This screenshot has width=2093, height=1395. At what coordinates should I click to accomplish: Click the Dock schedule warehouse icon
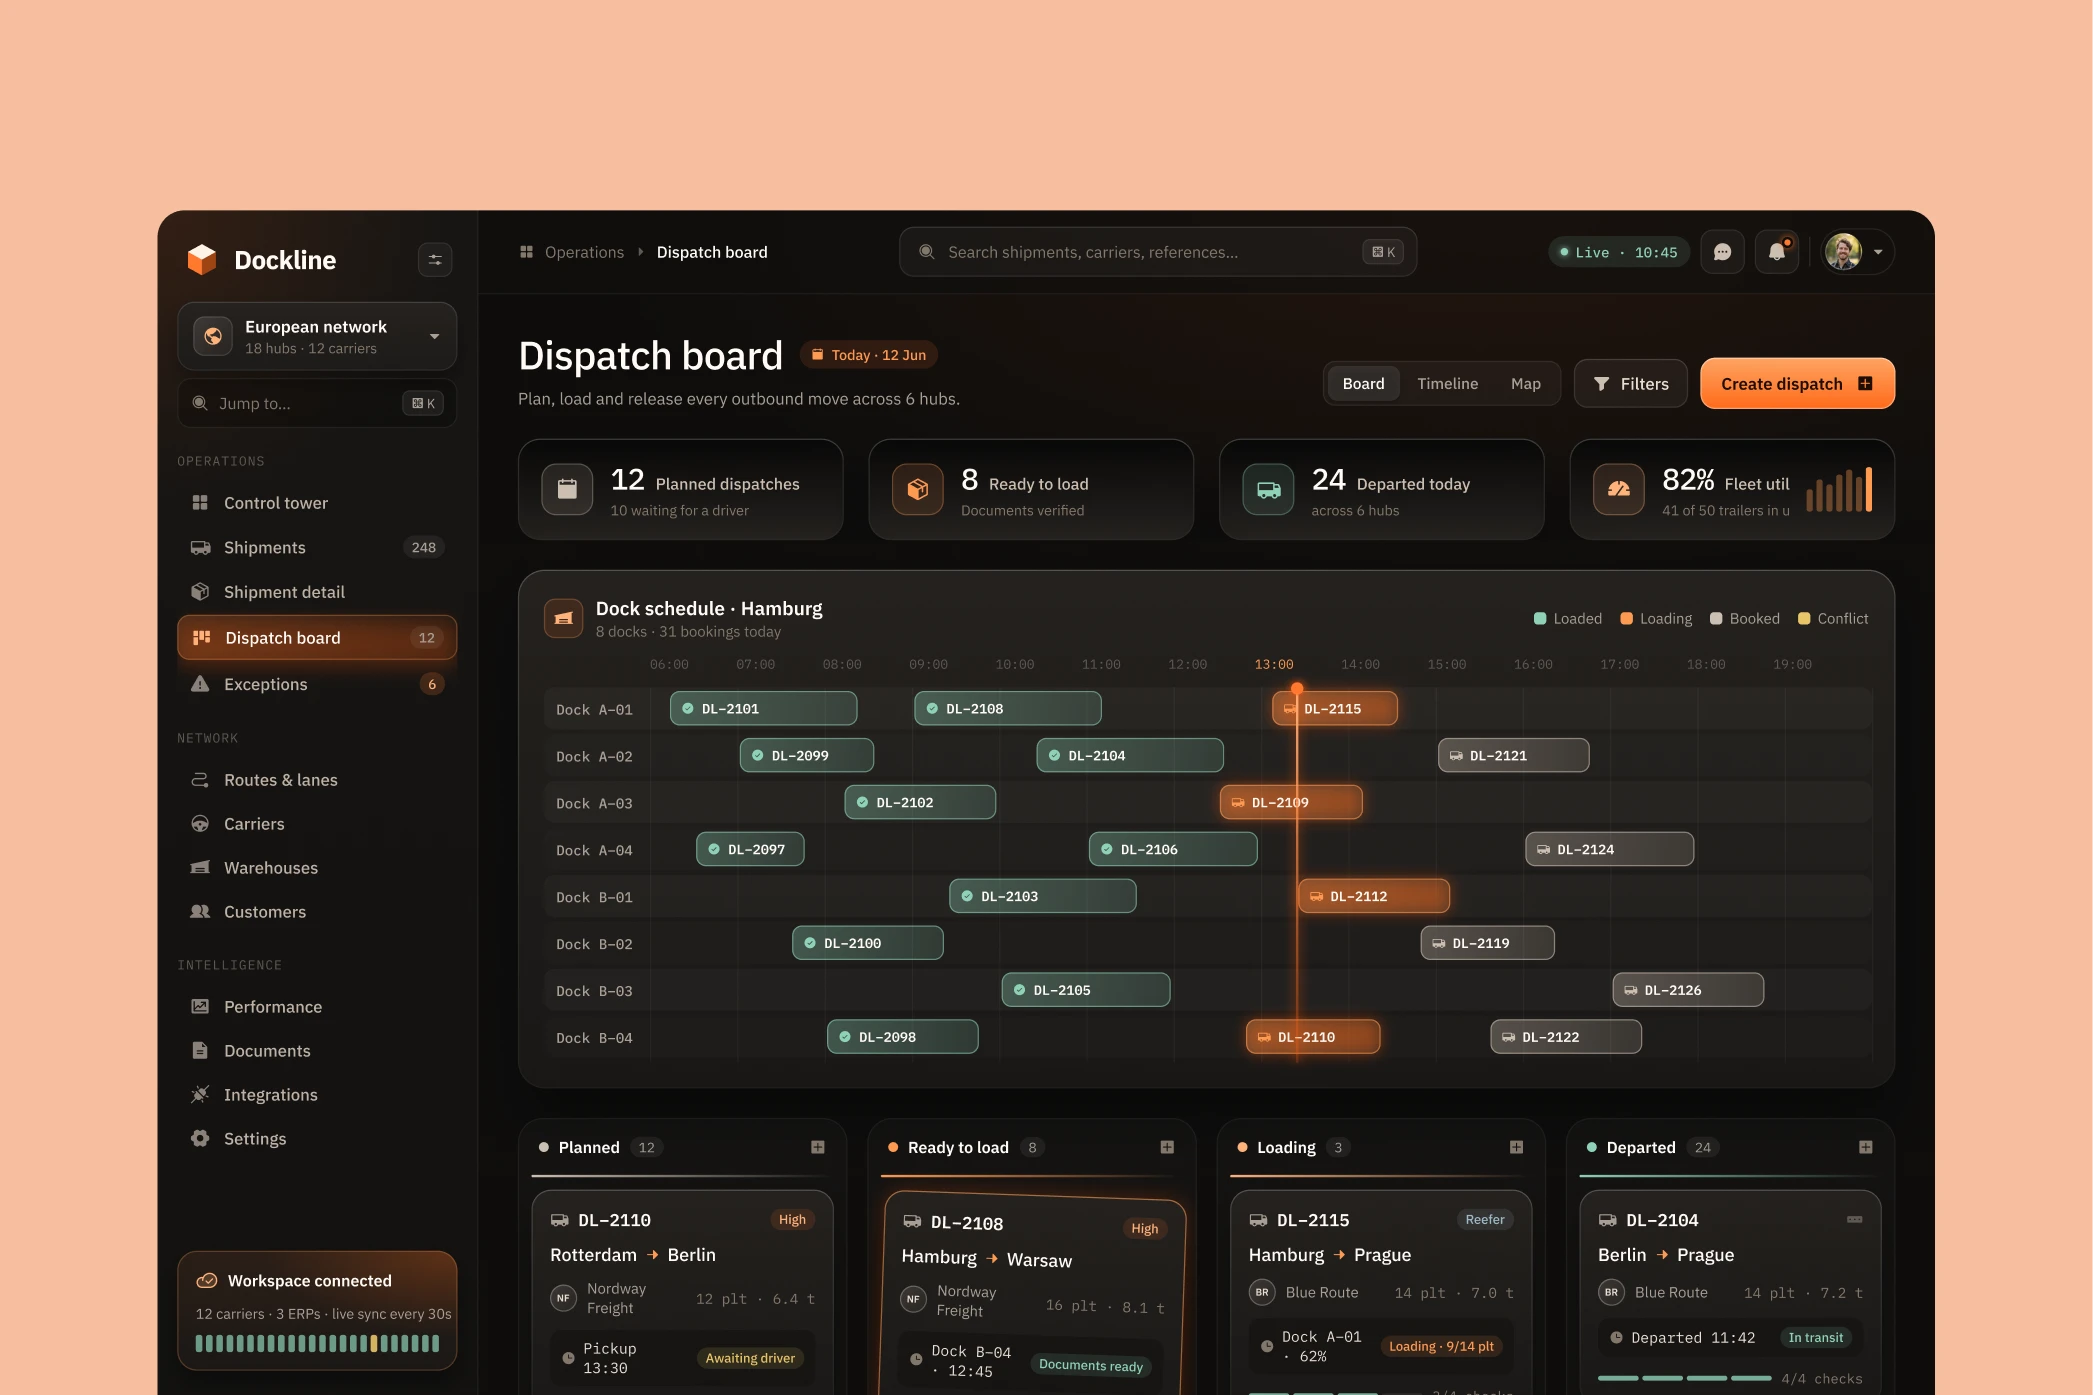(x=563, y=618)
